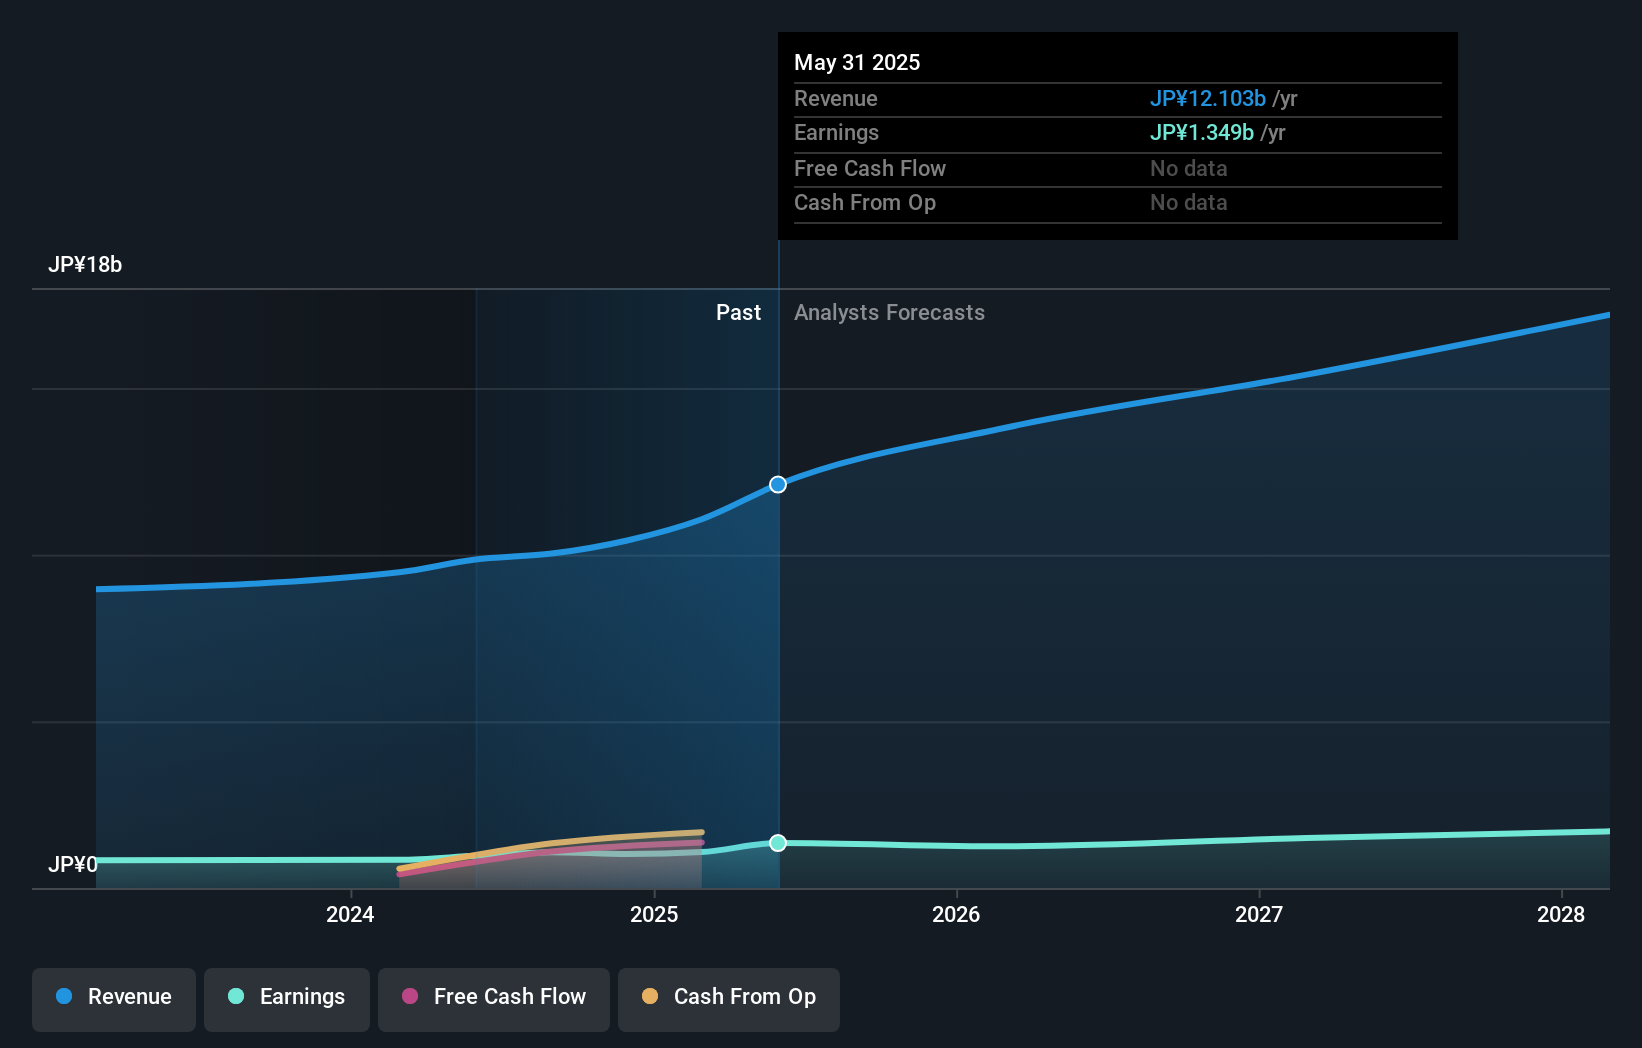Viewport: 1642px width, 1048px height.
Task: Click the 2026 x-axis label
Action: click(956, 914)
